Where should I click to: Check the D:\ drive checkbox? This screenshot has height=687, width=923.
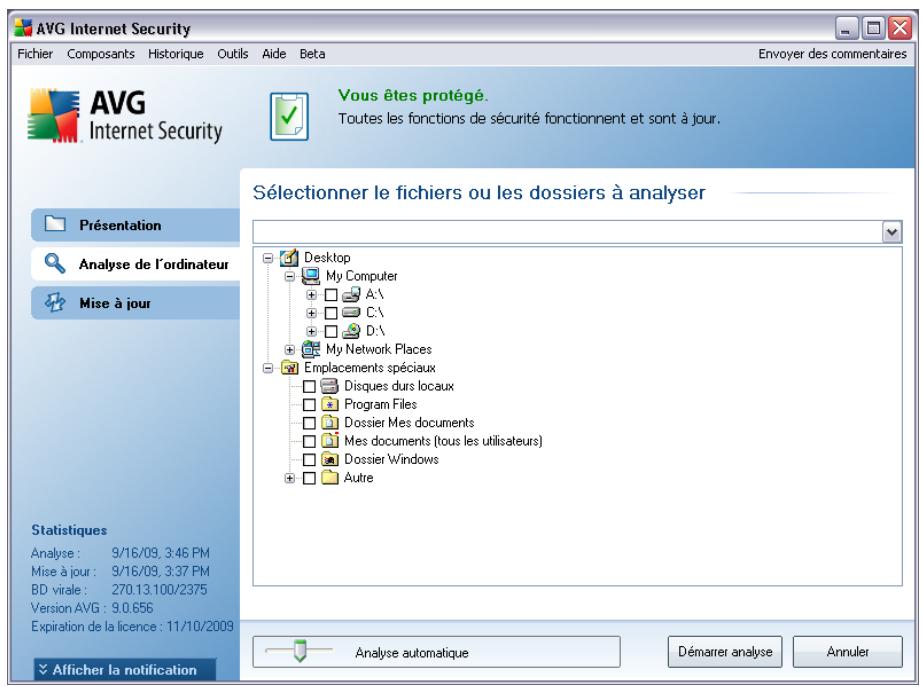coord(331,331)
